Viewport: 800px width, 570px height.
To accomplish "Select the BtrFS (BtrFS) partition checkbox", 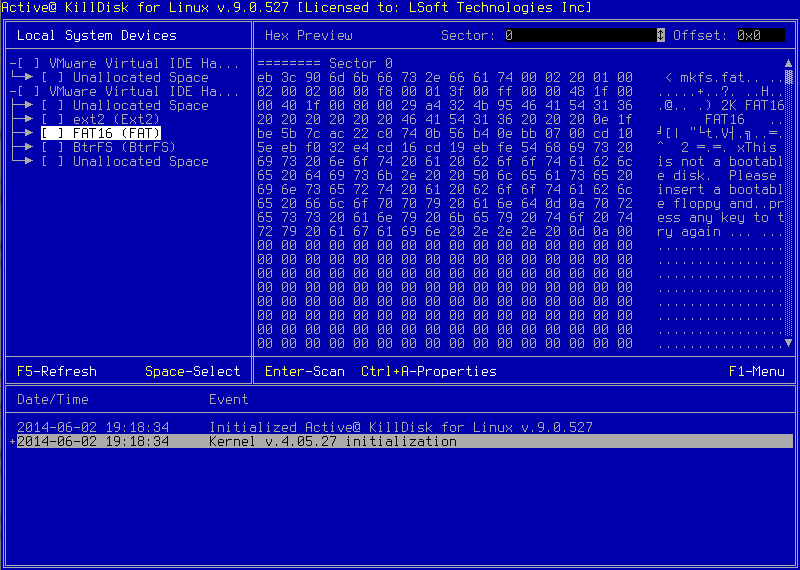I will click(52, 147).
